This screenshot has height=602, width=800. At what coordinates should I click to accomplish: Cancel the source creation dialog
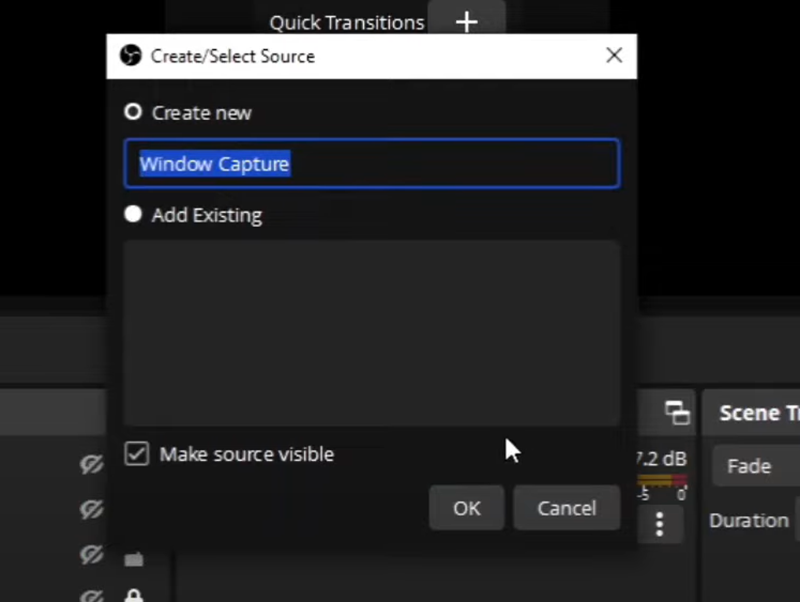click(x=566, y=508)
